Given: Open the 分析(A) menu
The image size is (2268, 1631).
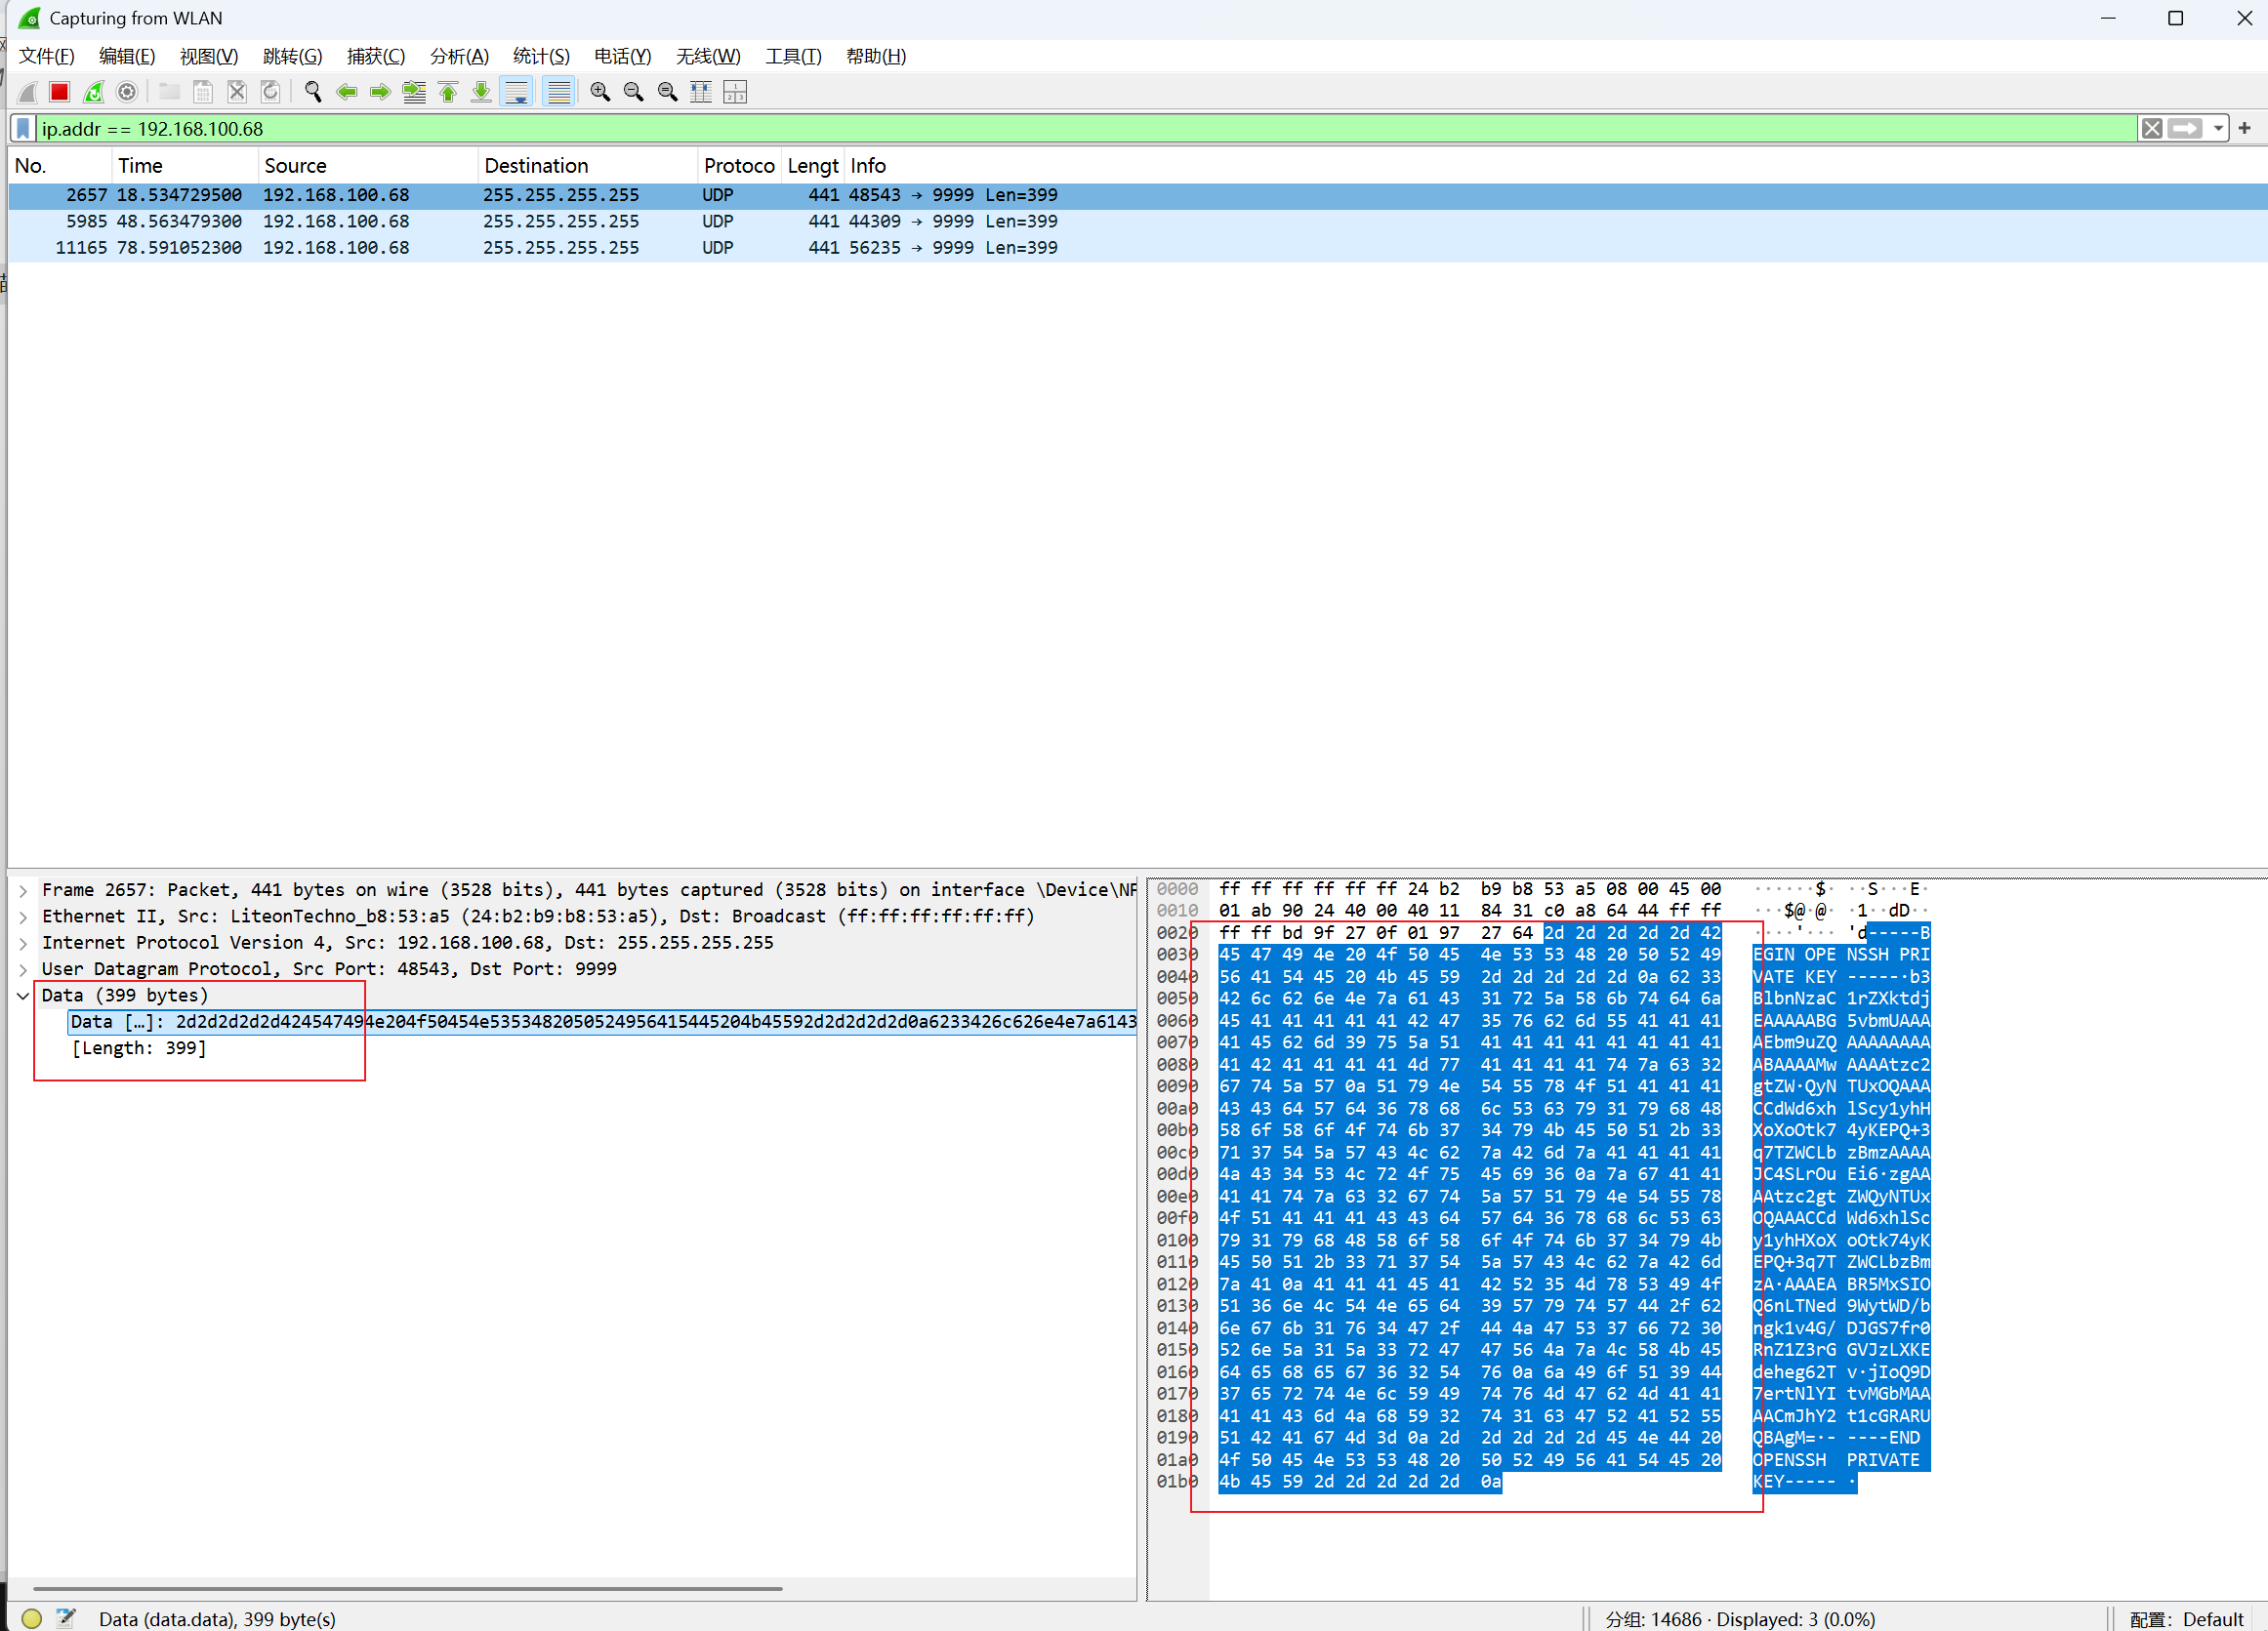Looking at the screenshot, I should point(459,56).
